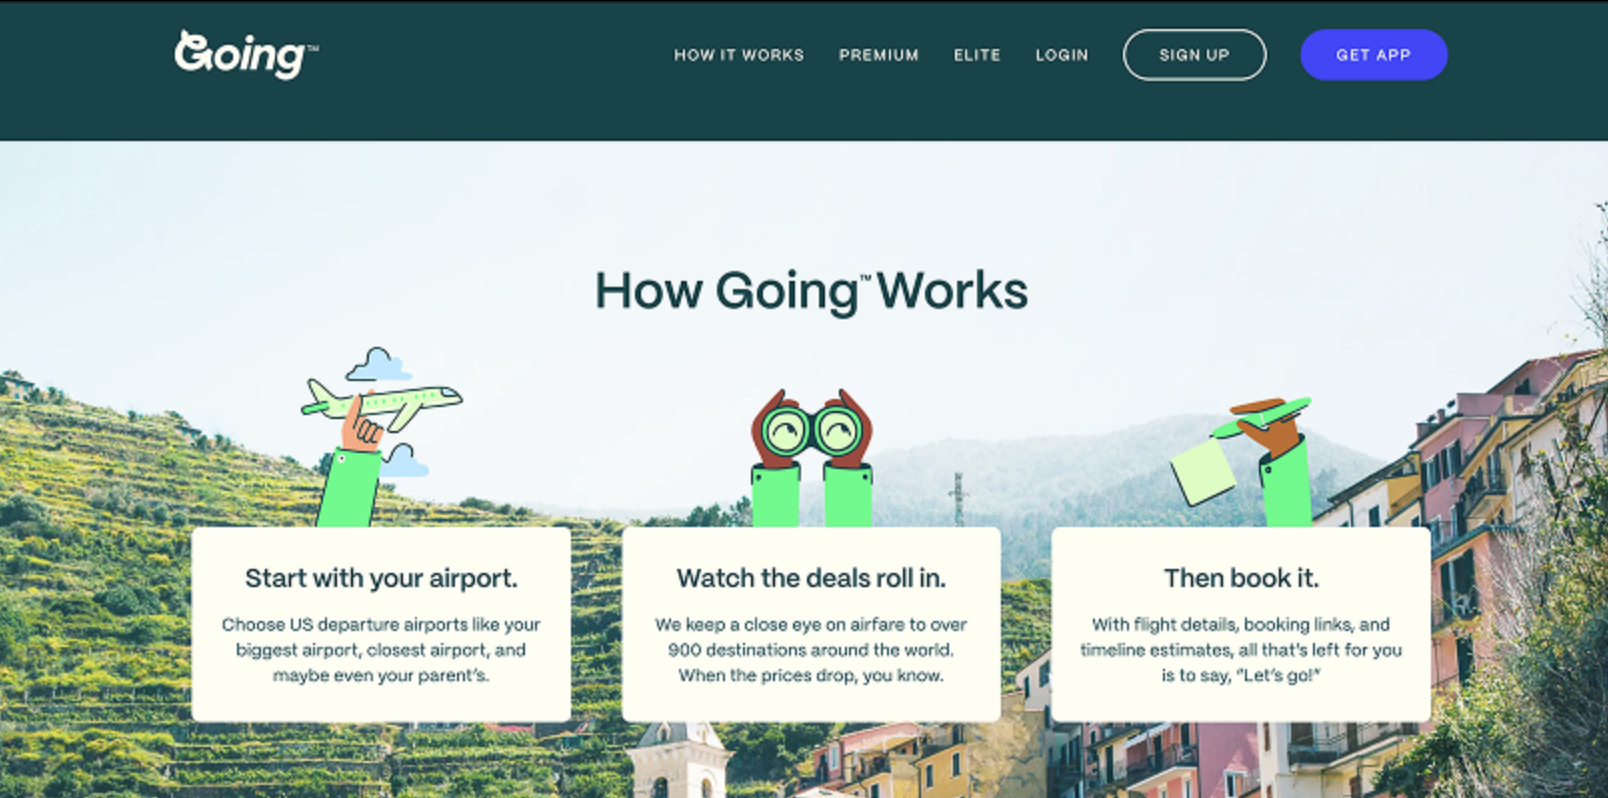Click the blue cloud above the airplane
Viewport: 1608px width, 798px height.
(377, 364)
